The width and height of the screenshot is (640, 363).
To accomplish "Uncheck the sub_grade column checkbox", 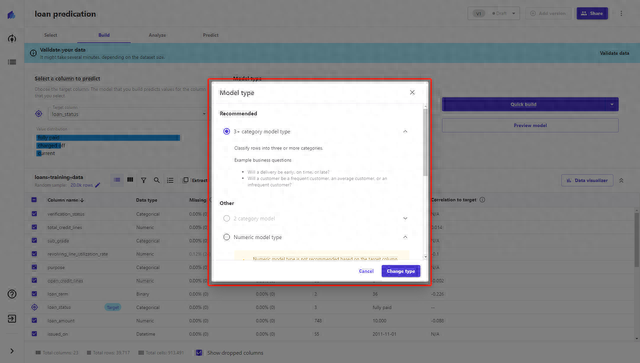I will pos(34,241).
